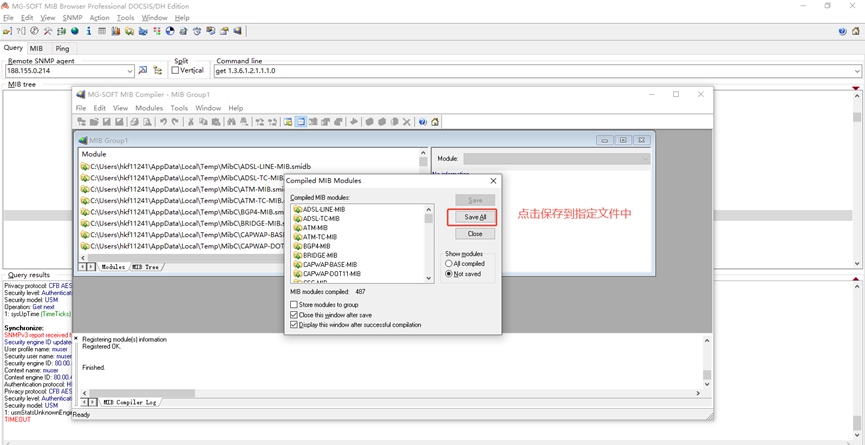Click the MIB Compiler Log tab
This screenshot has height=445, width=865.
130,402
